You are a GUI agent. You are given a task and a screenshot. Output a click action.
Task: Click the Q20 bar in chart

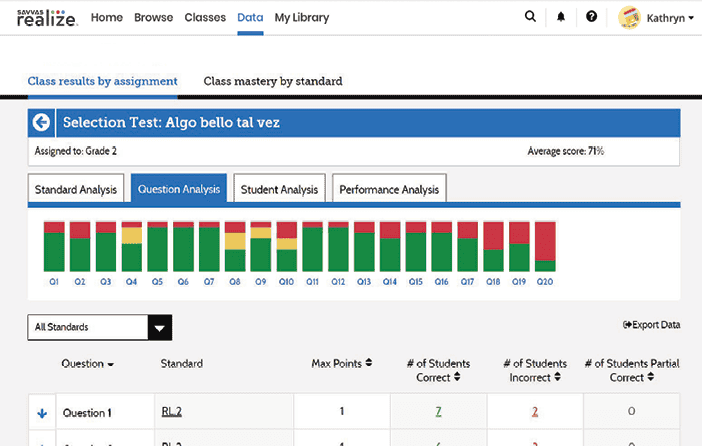[545, 247]
